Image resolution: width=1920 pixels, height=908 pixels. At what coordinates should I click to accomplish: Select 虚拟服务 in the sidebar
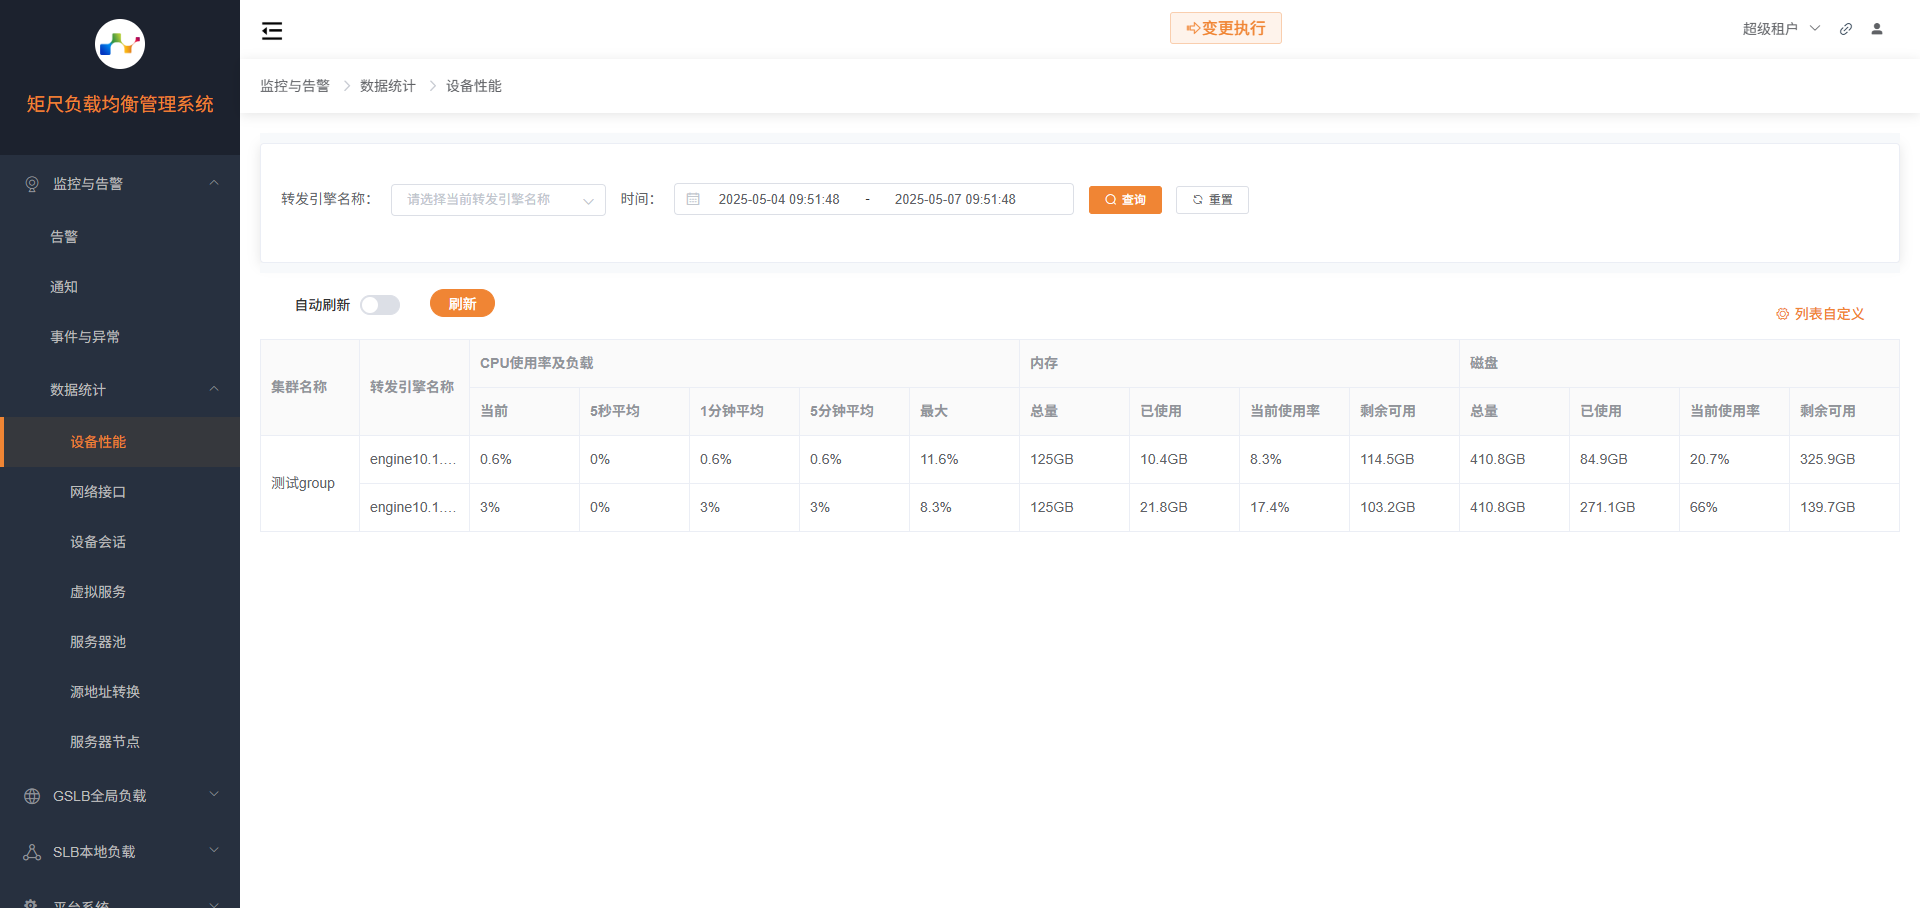[98, 592]
